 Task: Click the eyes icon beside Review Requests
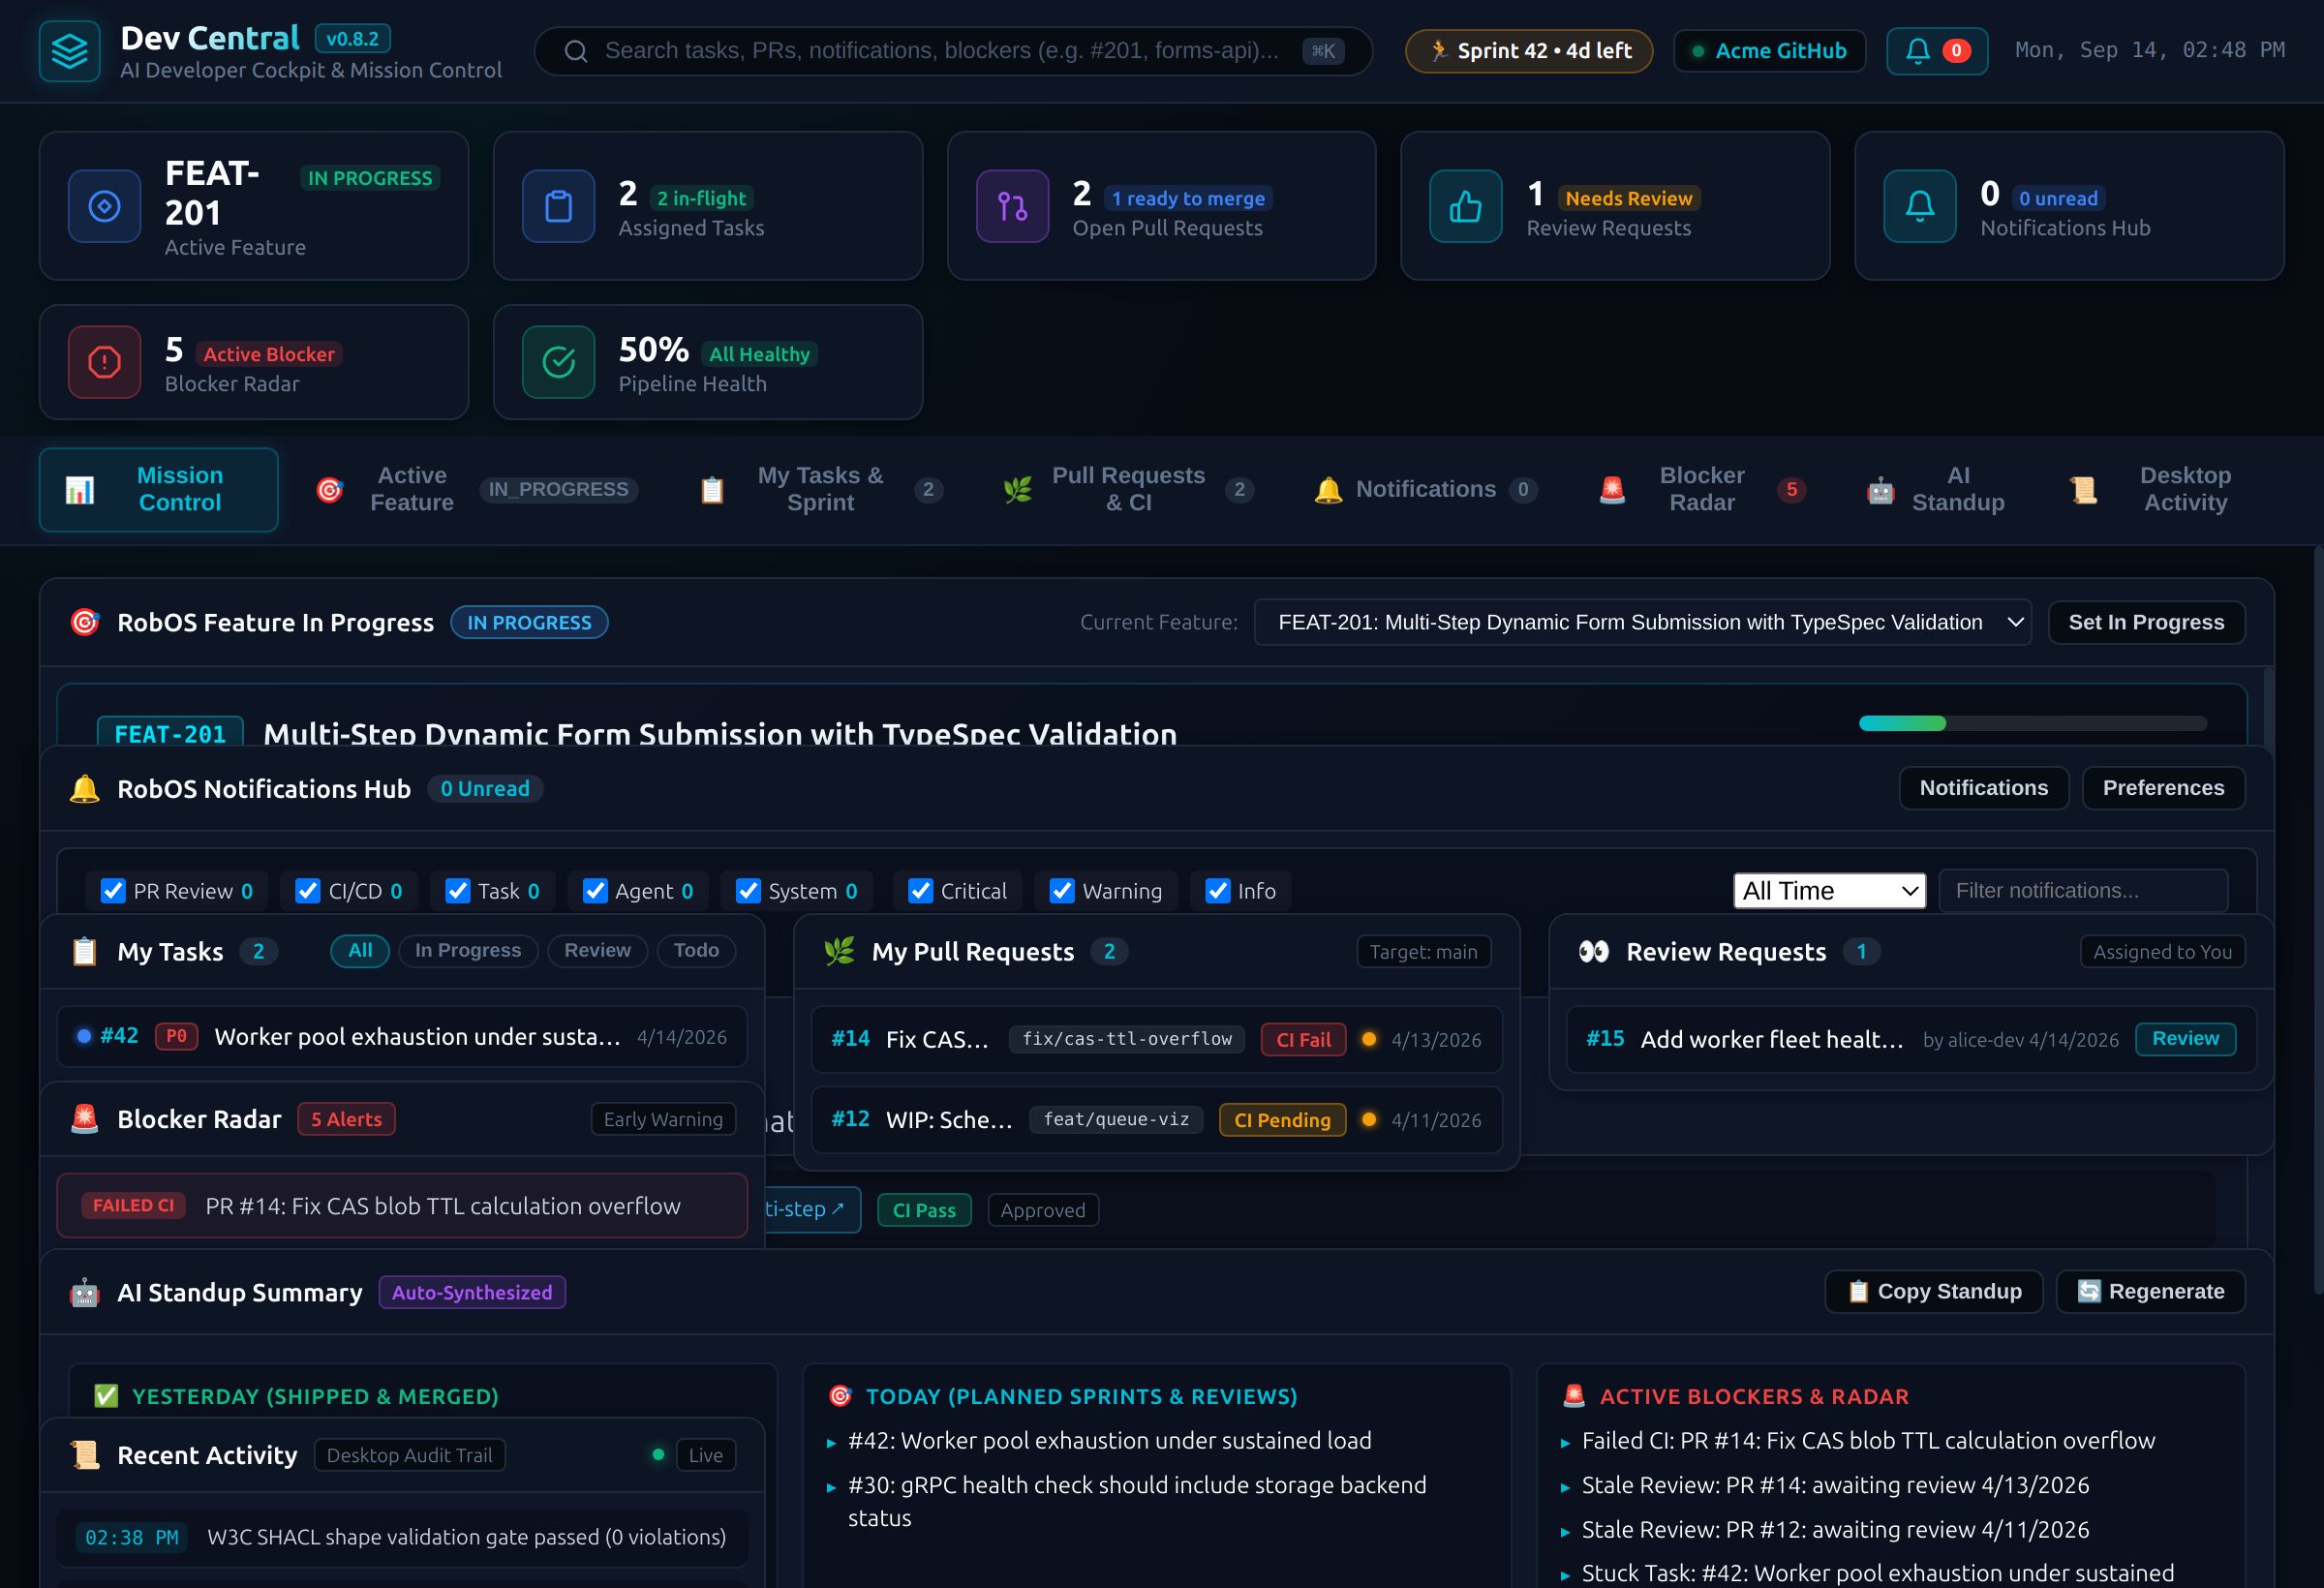point(1593,951)
